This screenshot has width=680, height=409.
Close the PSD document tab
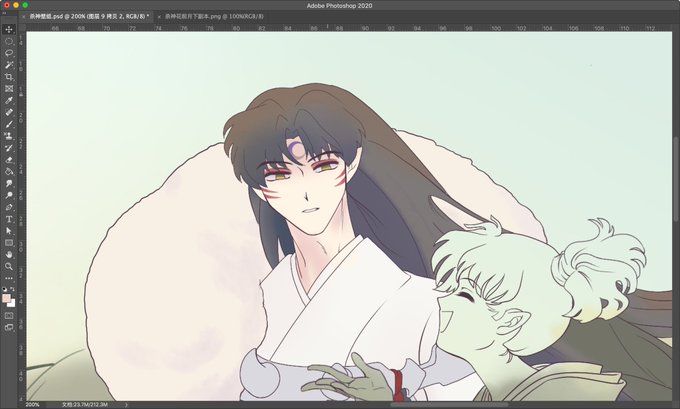[x=24, y=16]
